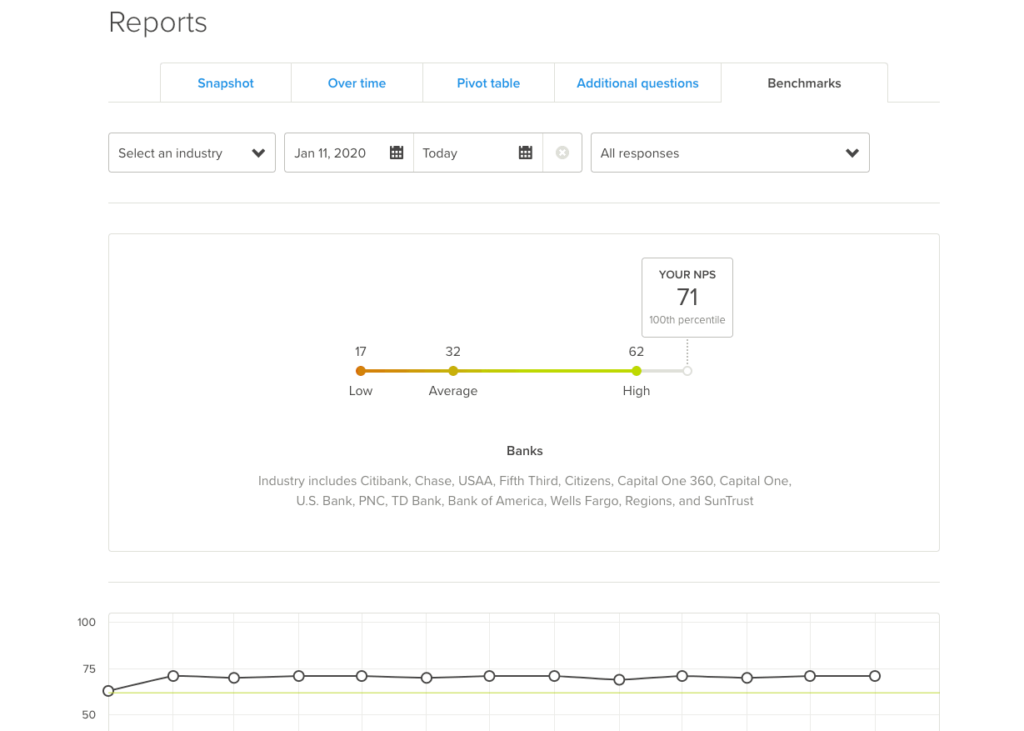Click the orange Low marker on the NPS scale
This screenshot has height=731, width=1024.
[360, 370]
